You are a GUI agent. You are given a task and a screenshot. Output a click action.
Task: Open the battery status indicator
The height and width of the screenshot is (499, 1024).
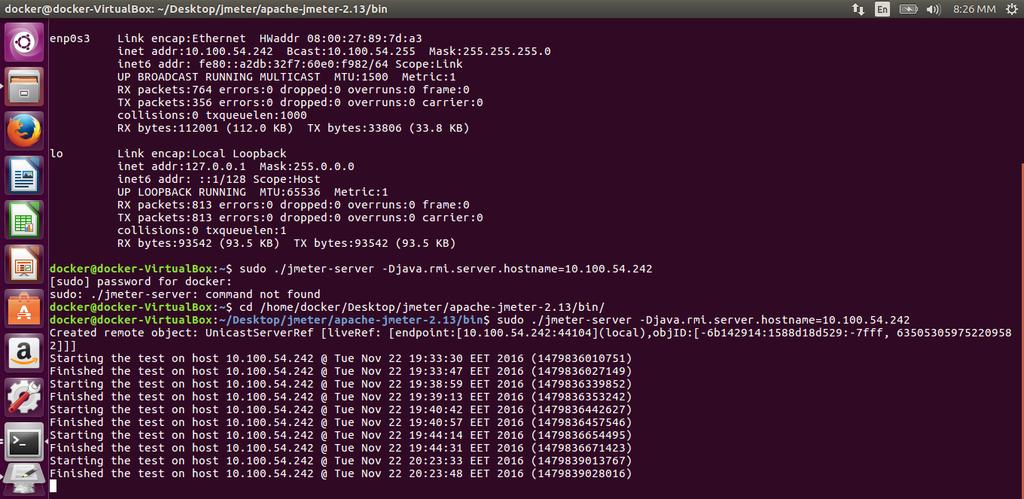(908, 9)
